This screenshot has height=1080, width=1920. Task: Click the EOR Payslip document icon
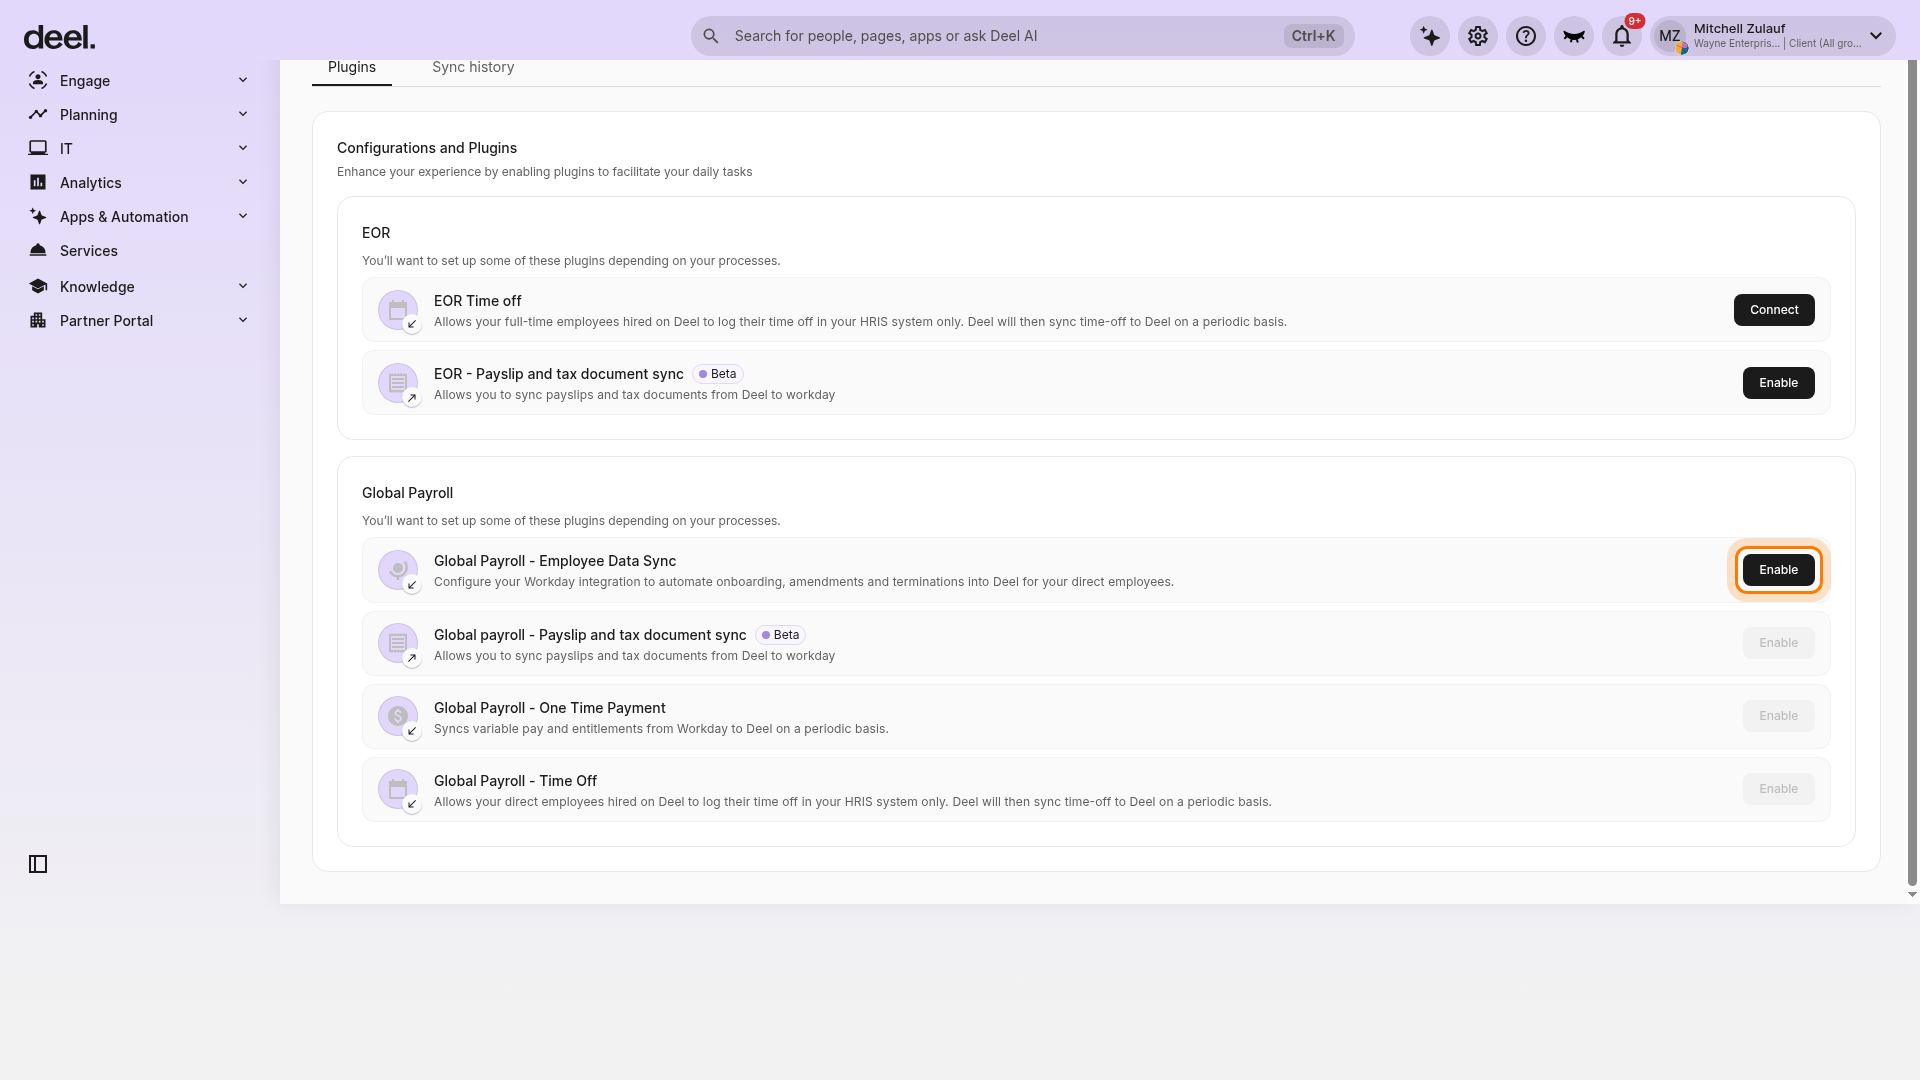point(398,383)
